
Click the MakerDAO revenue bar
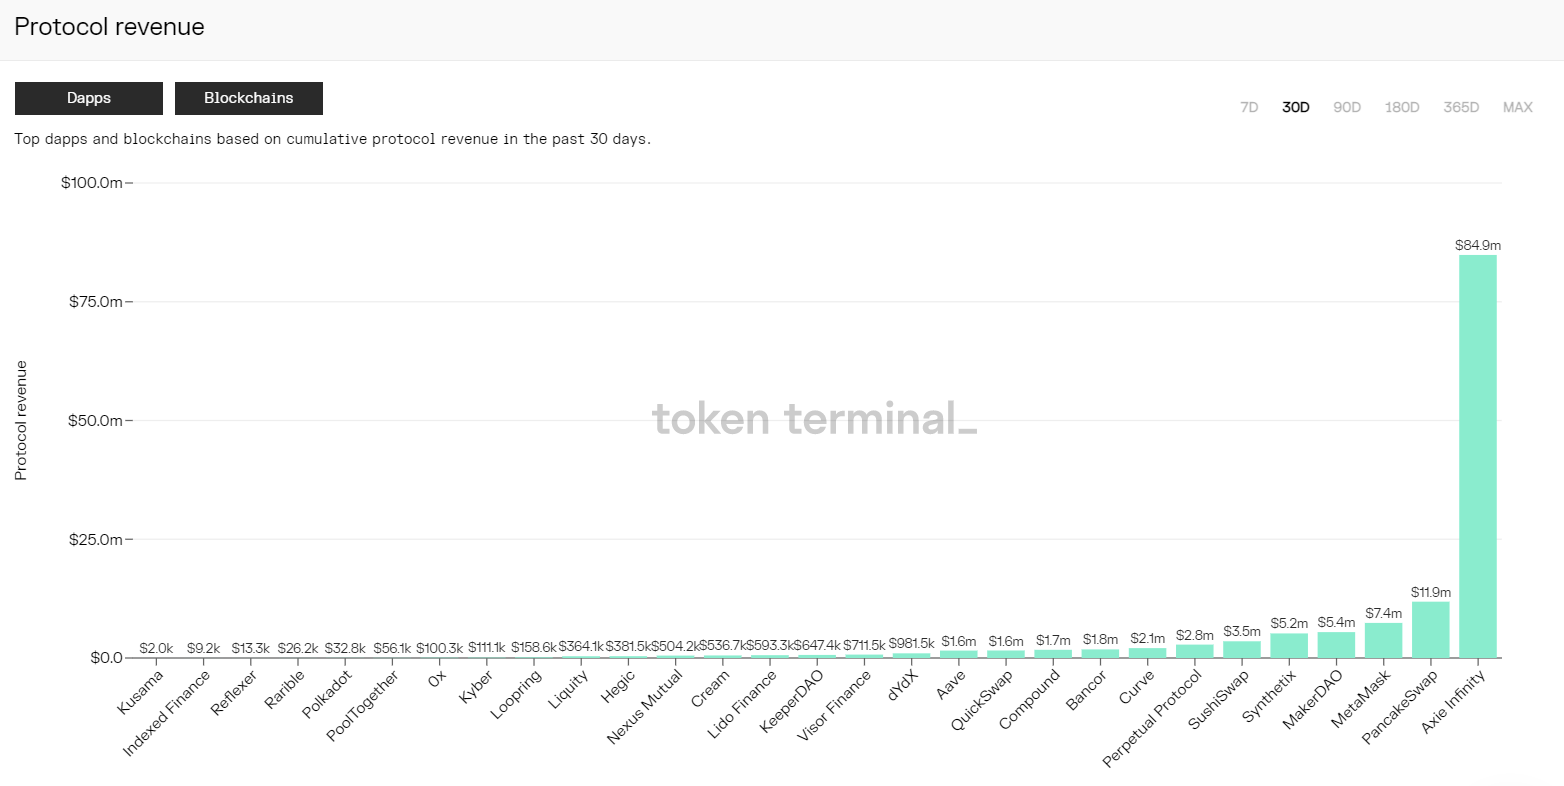coord(1337,644)
